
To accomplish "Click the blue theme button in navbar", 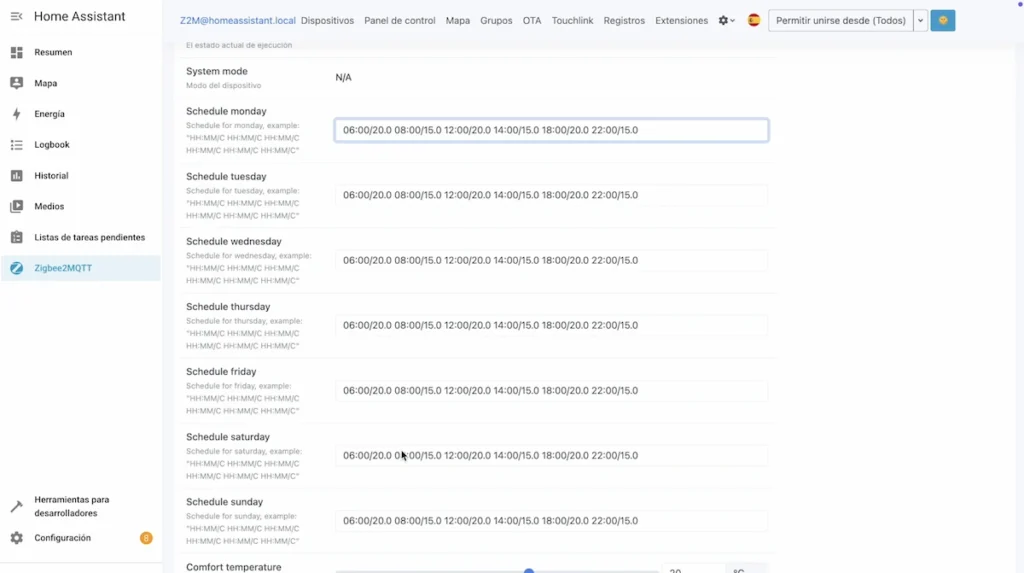I will point(942,20).
